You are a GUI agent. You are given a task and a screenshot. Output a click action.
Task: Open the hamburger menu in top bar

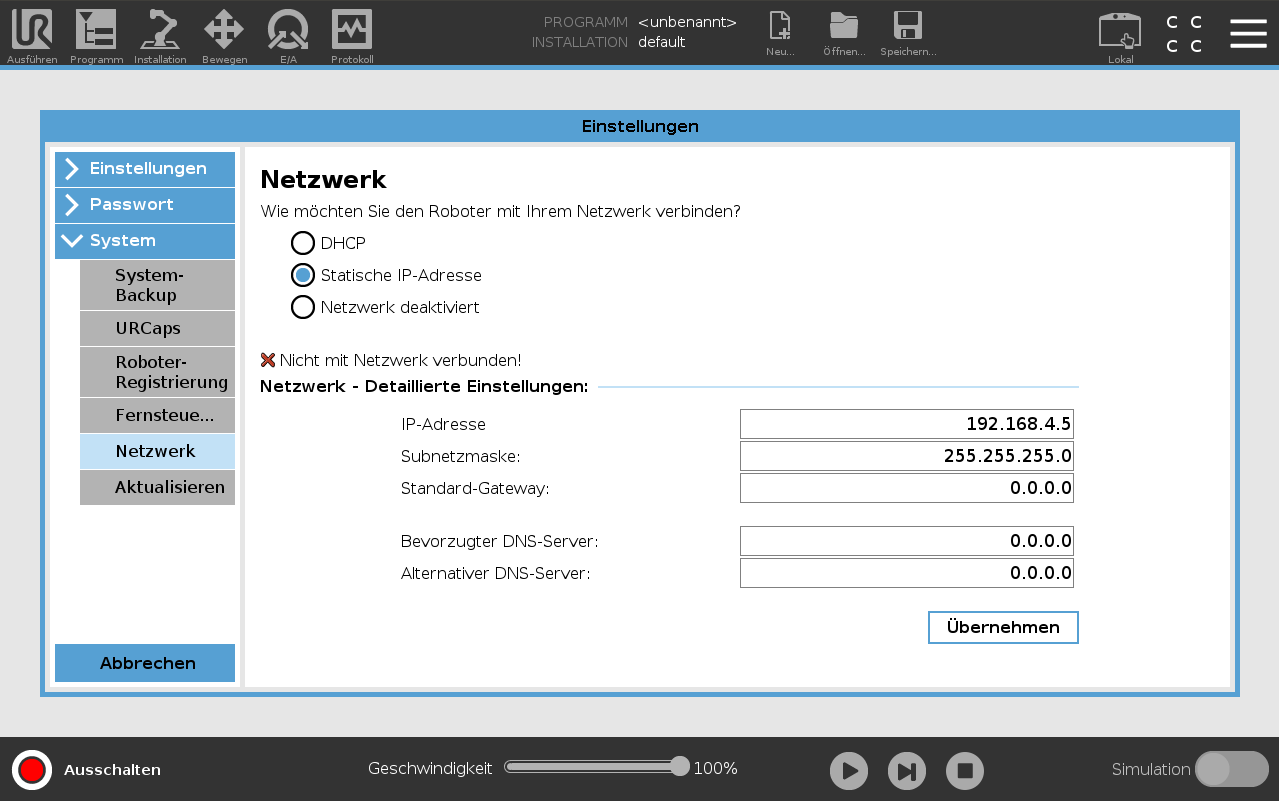(x=1248, y=33)
